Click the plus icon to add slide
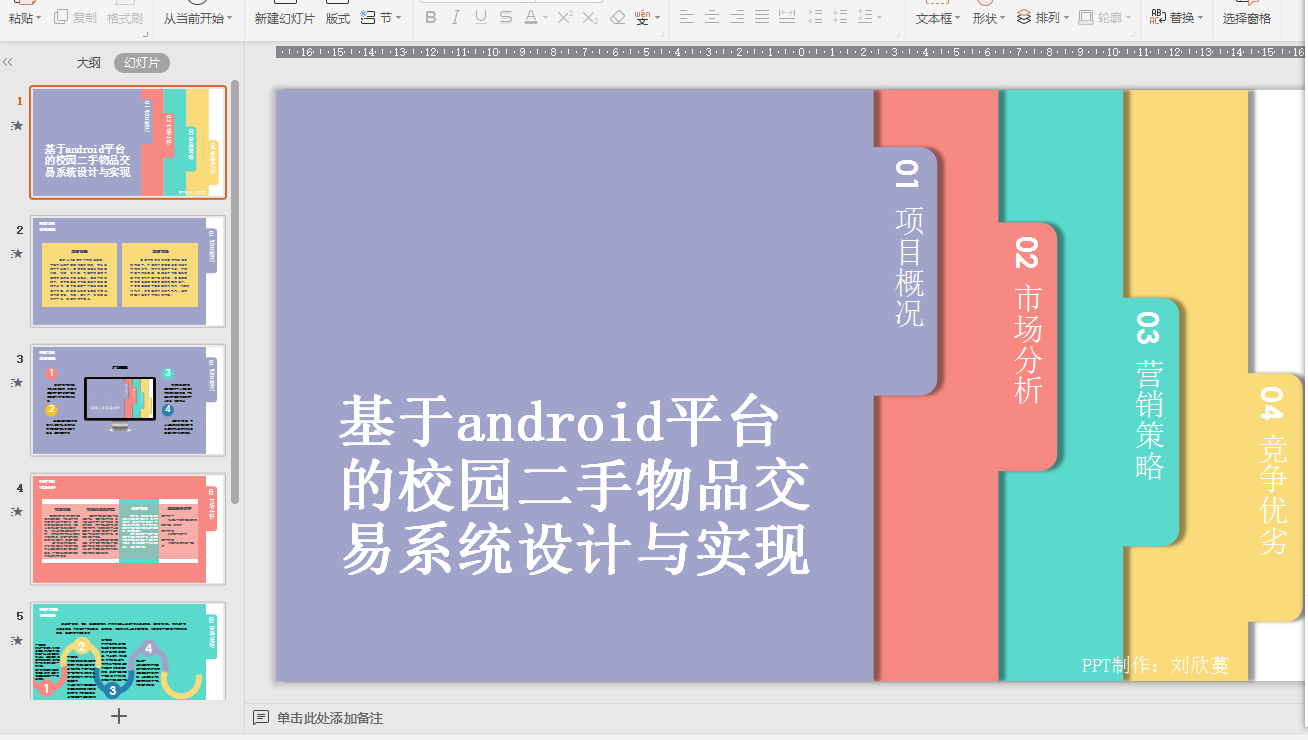 point(119,715)
